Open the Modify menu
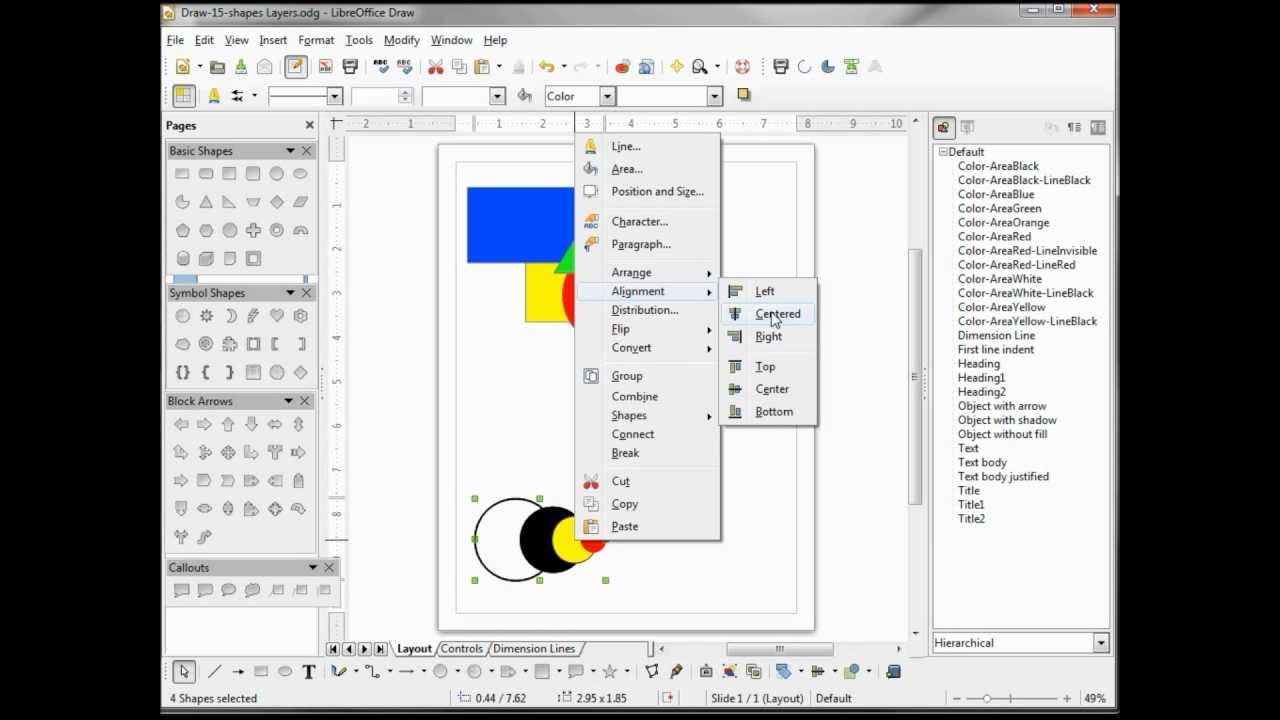The image size is (1280, 720). tap(401, 40)
